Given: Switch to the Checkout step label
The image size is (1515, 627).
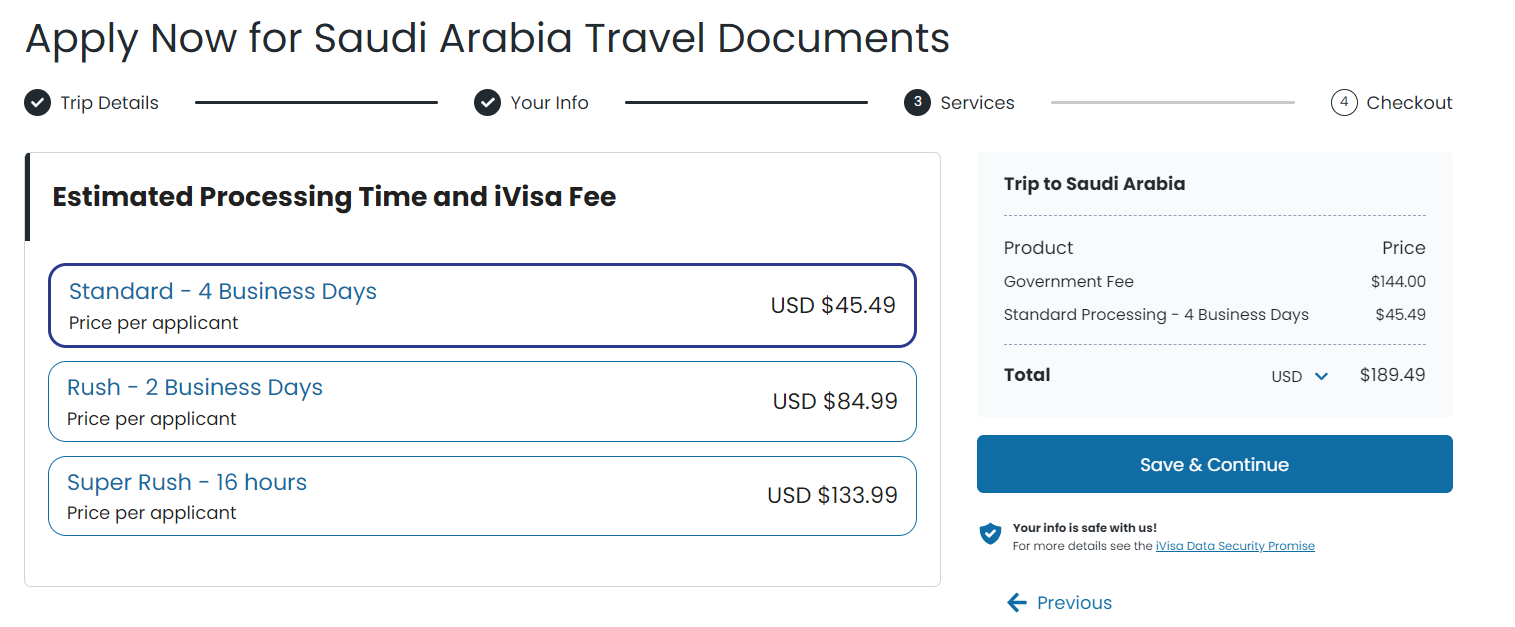Looking at the screenshot, I should 1409,102.
